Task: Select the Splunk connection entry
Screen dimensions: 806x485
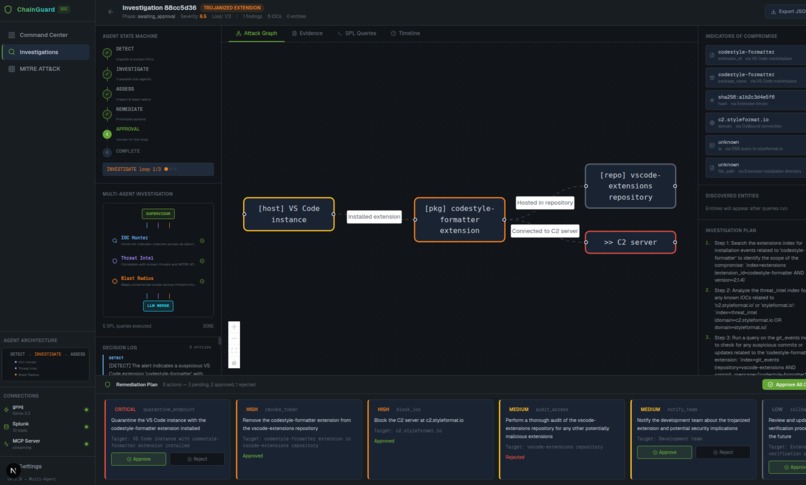Action: click(46, 426)
